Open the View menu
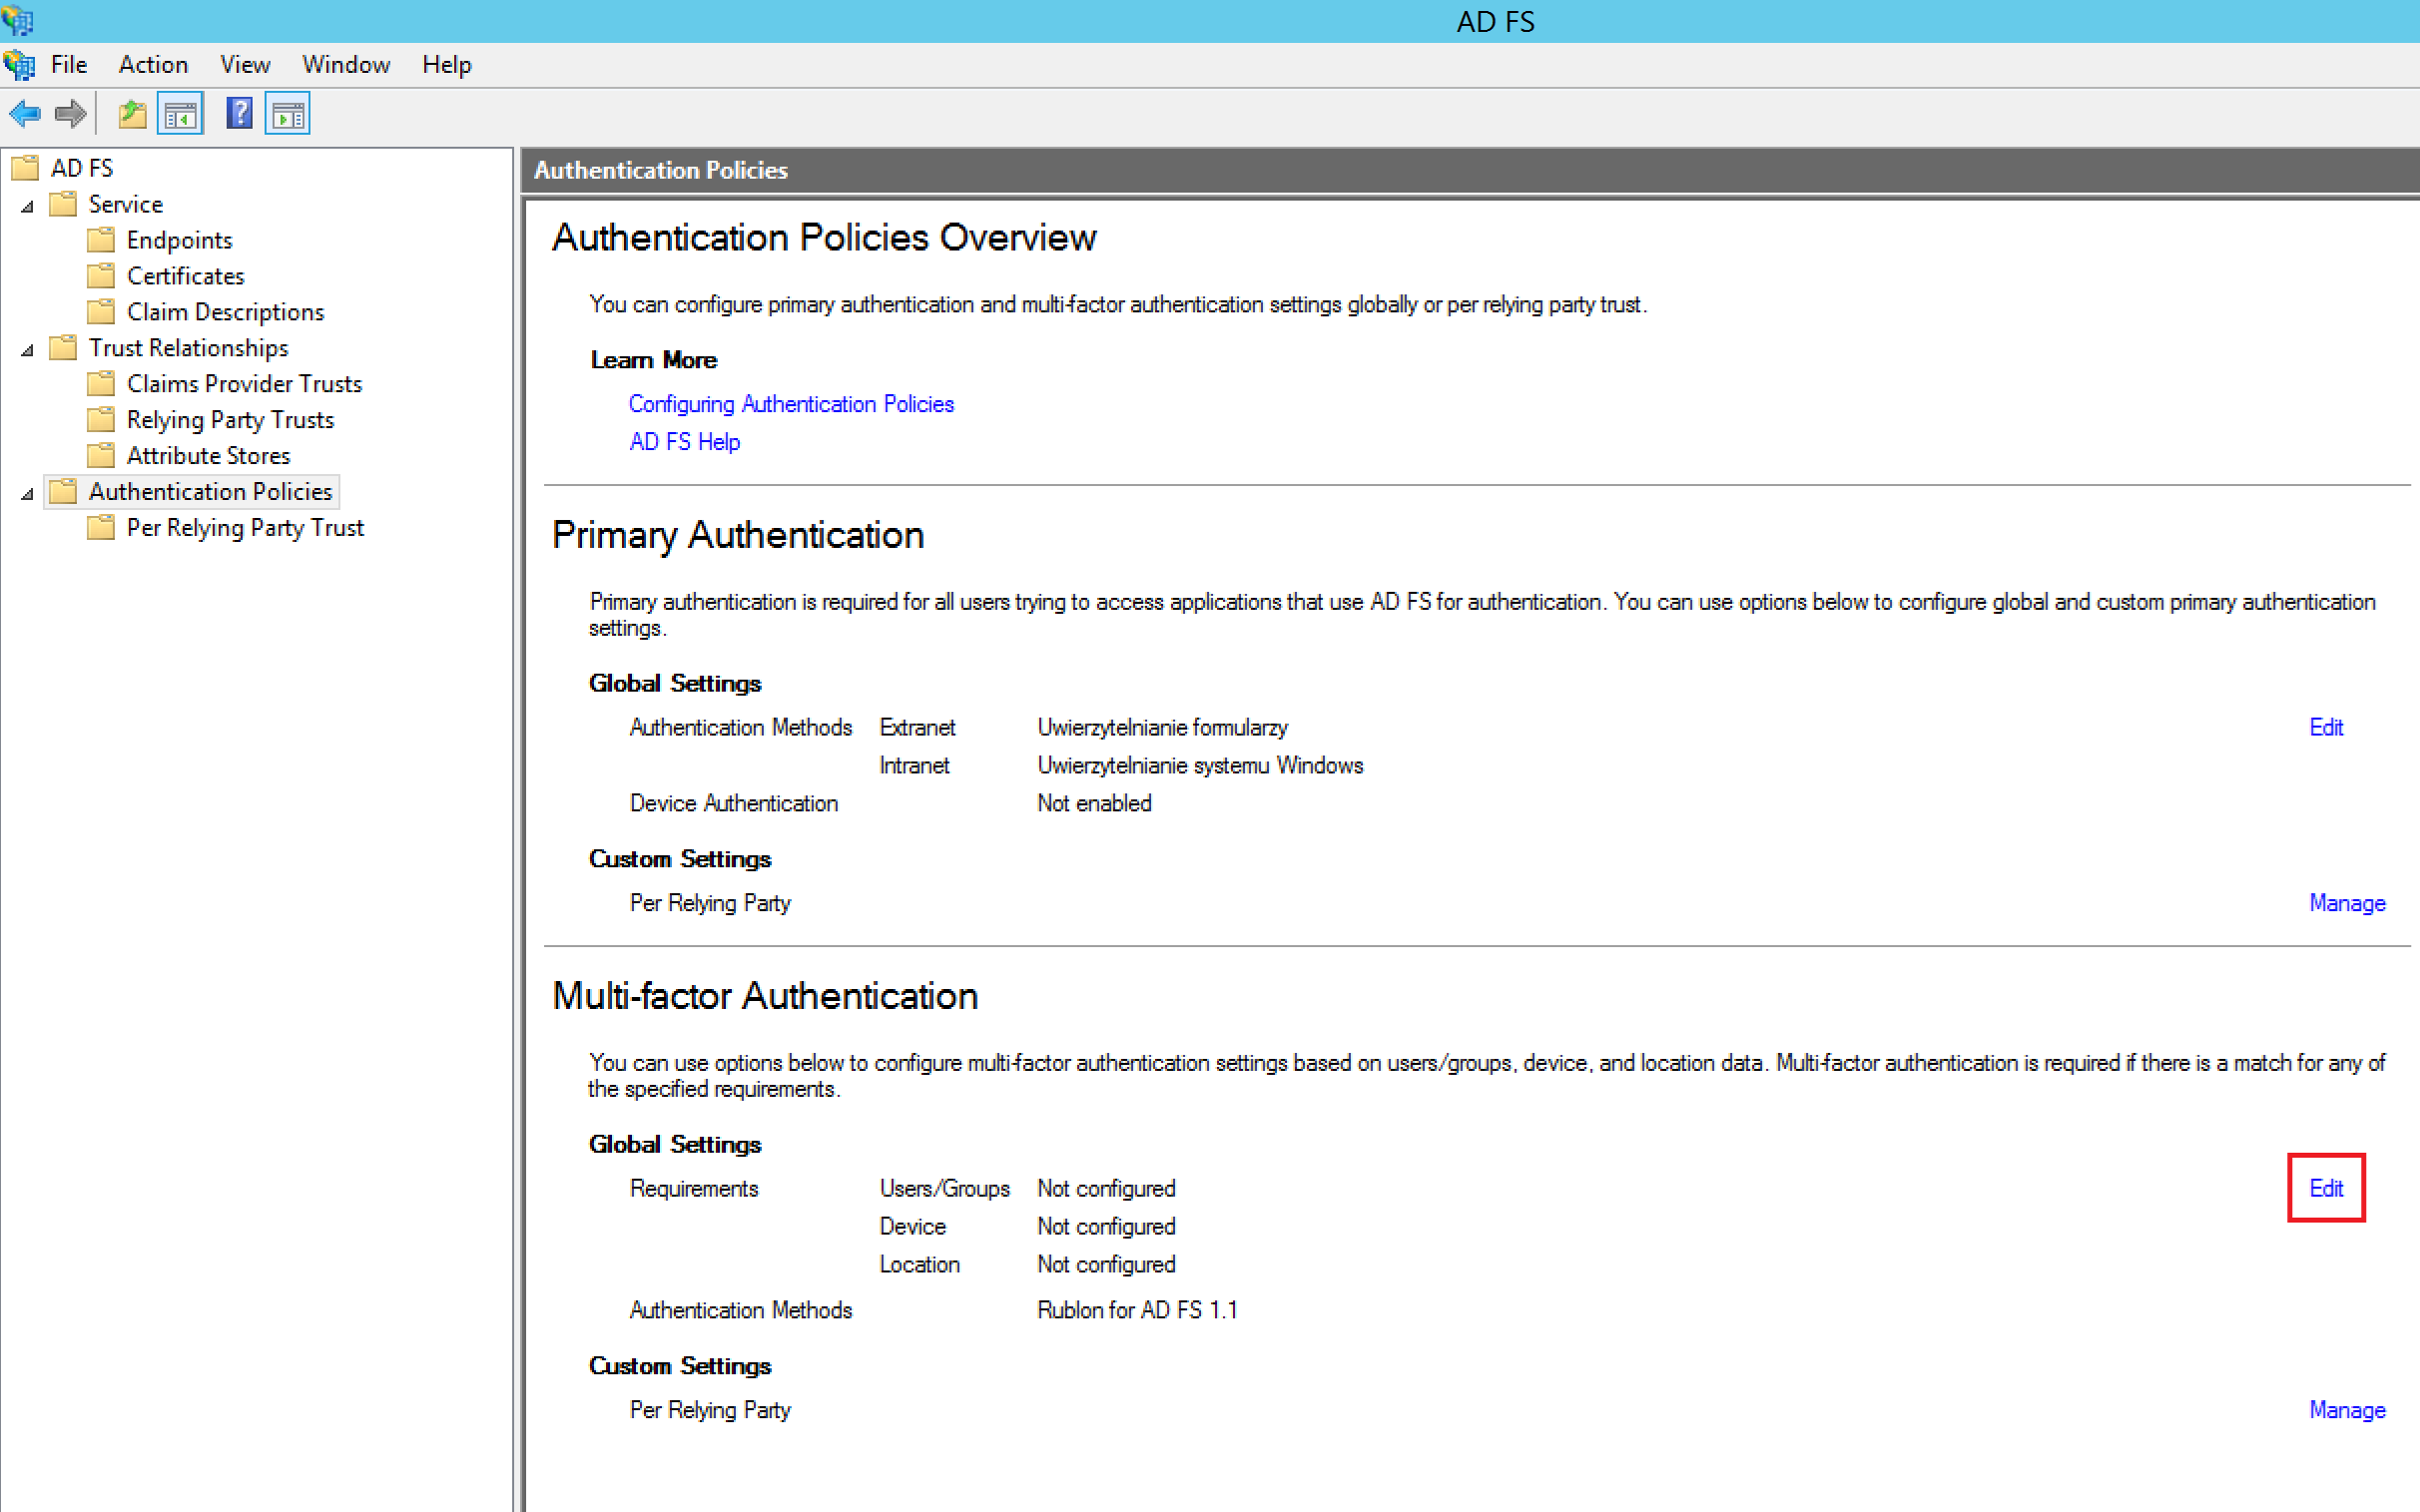 [245, 65]
